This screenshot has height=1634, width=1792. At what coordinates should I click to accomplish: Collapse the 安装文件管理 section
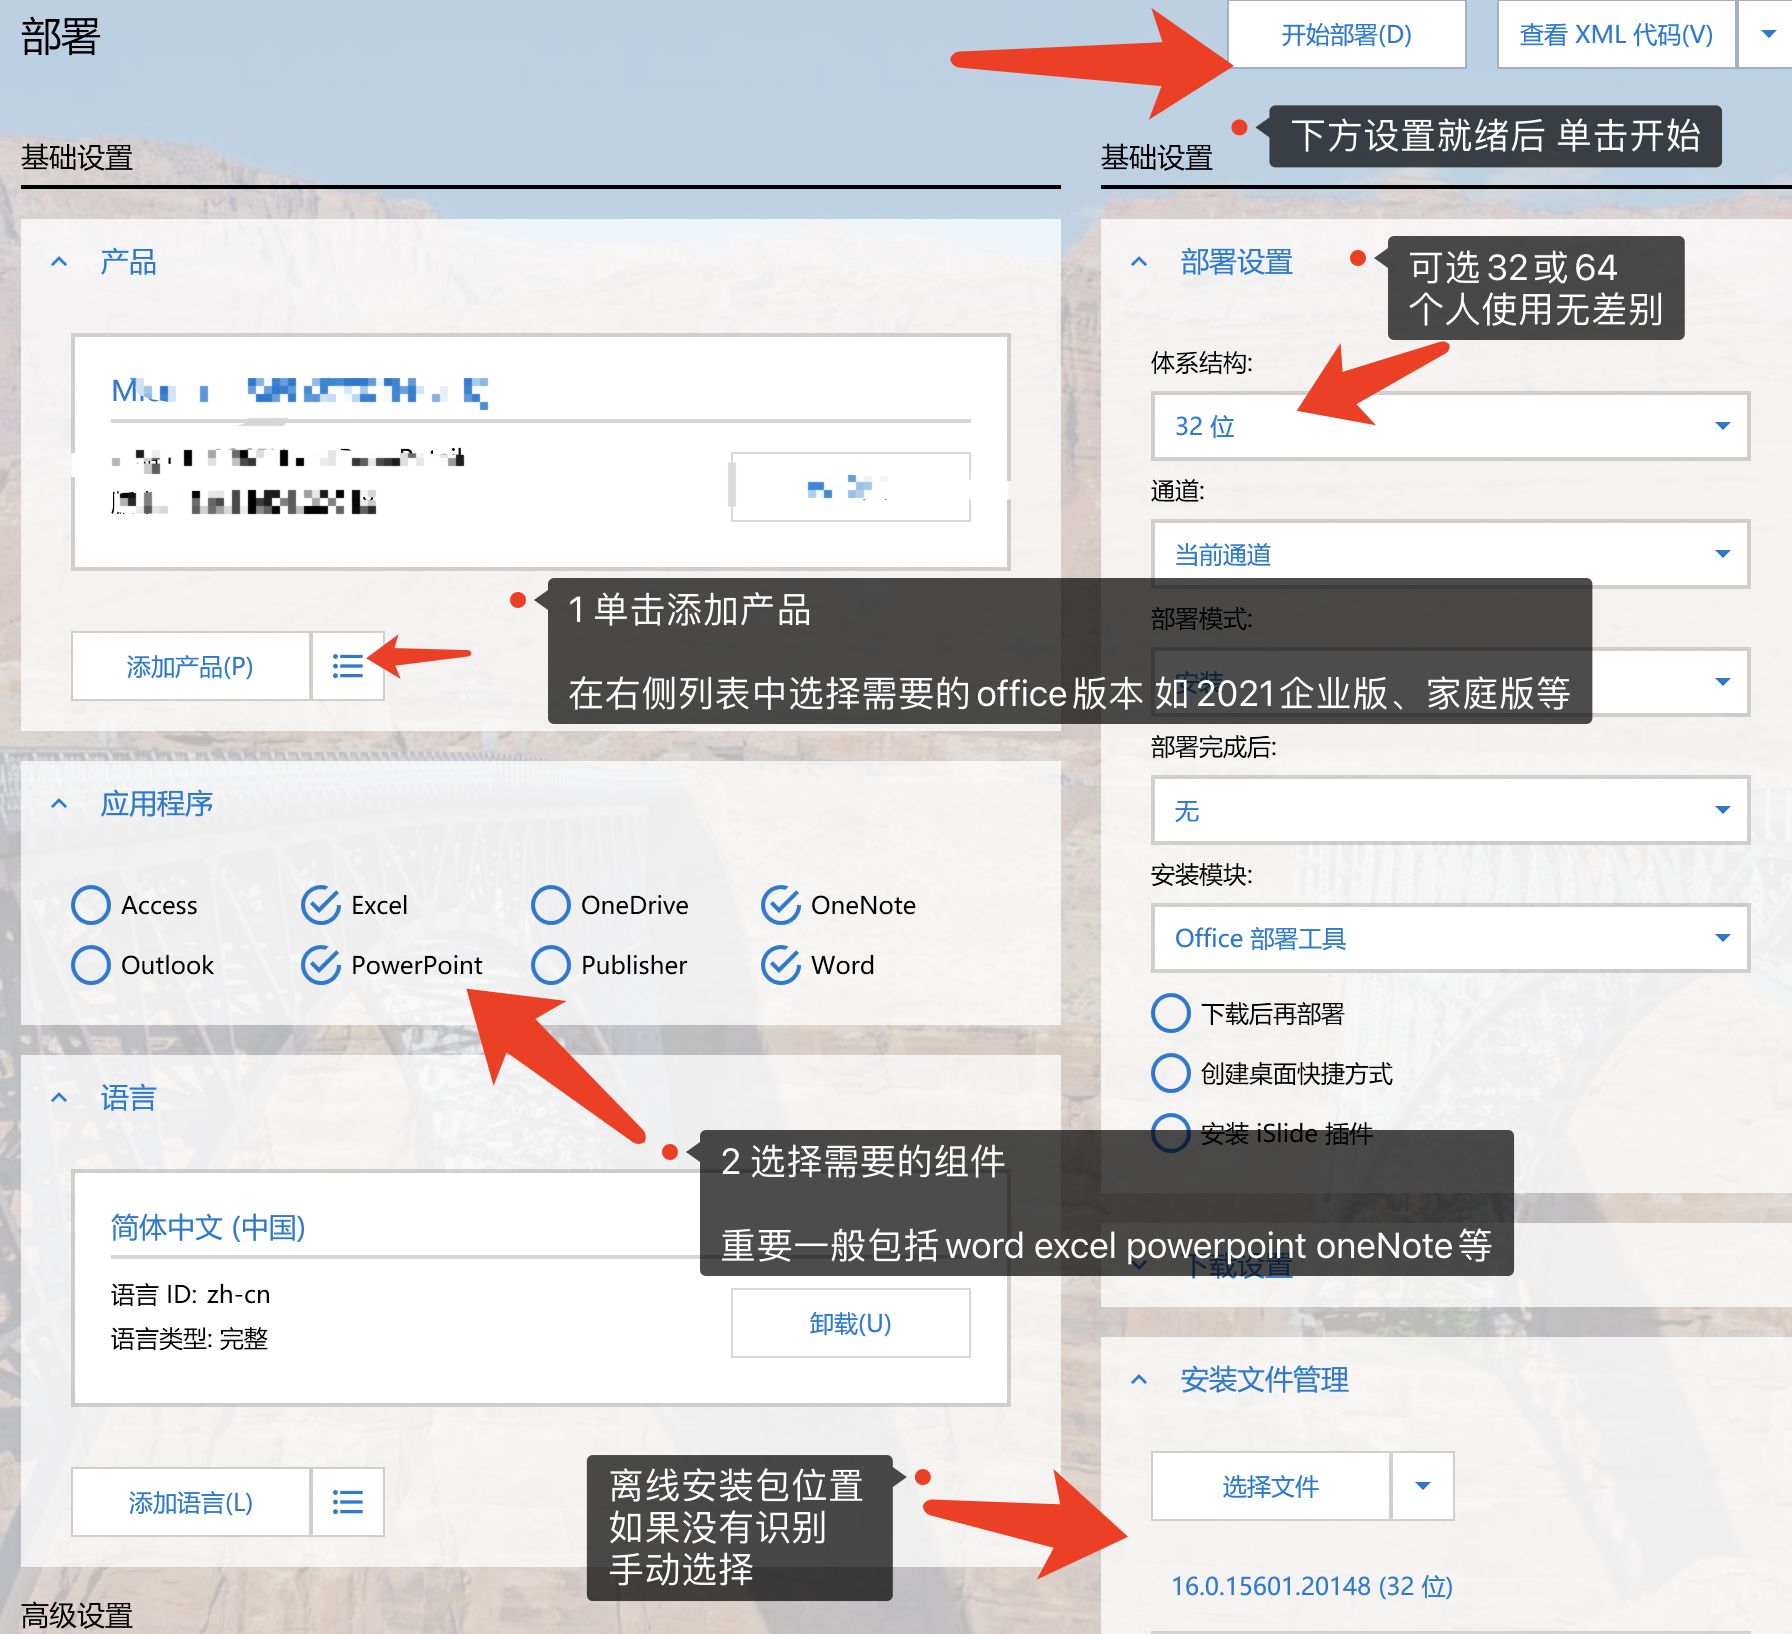1139,1380
